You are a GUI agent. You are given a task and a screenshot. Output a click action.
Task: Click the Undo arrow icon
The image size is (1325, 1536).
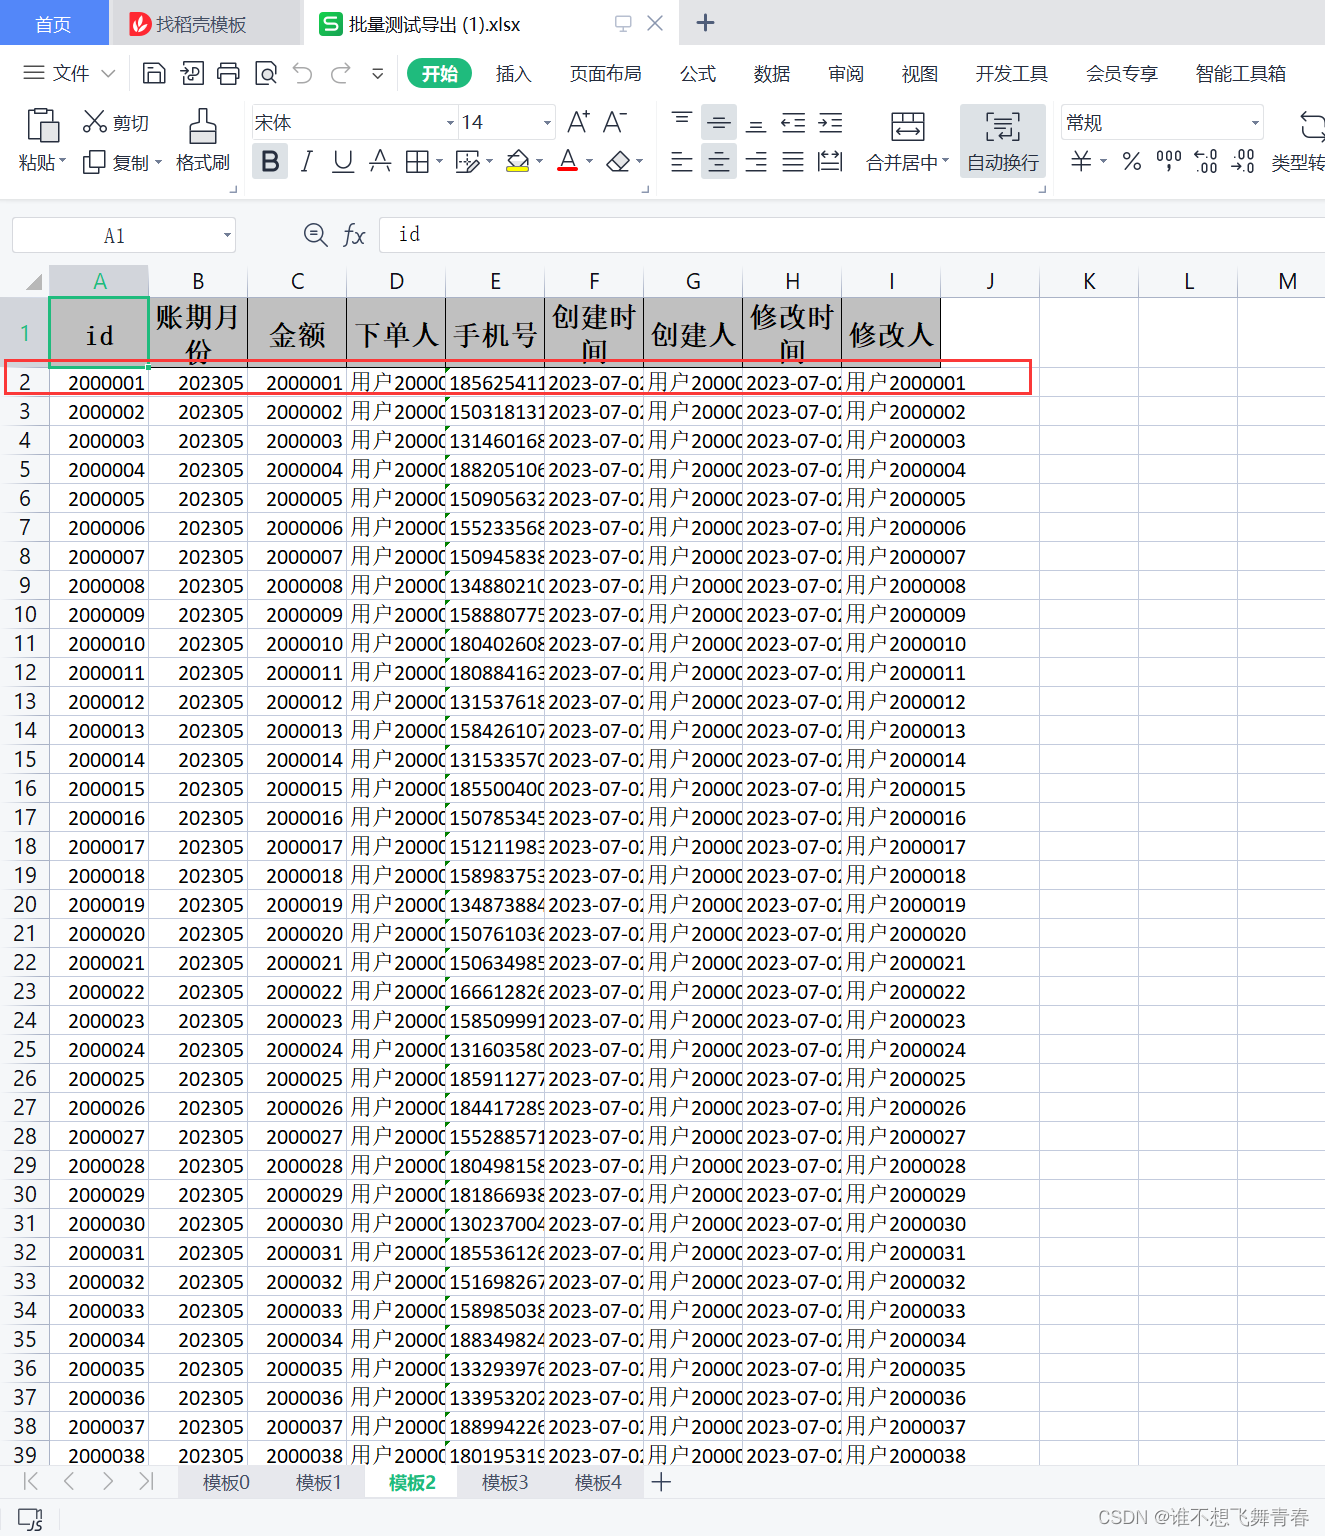coord(303,73)
